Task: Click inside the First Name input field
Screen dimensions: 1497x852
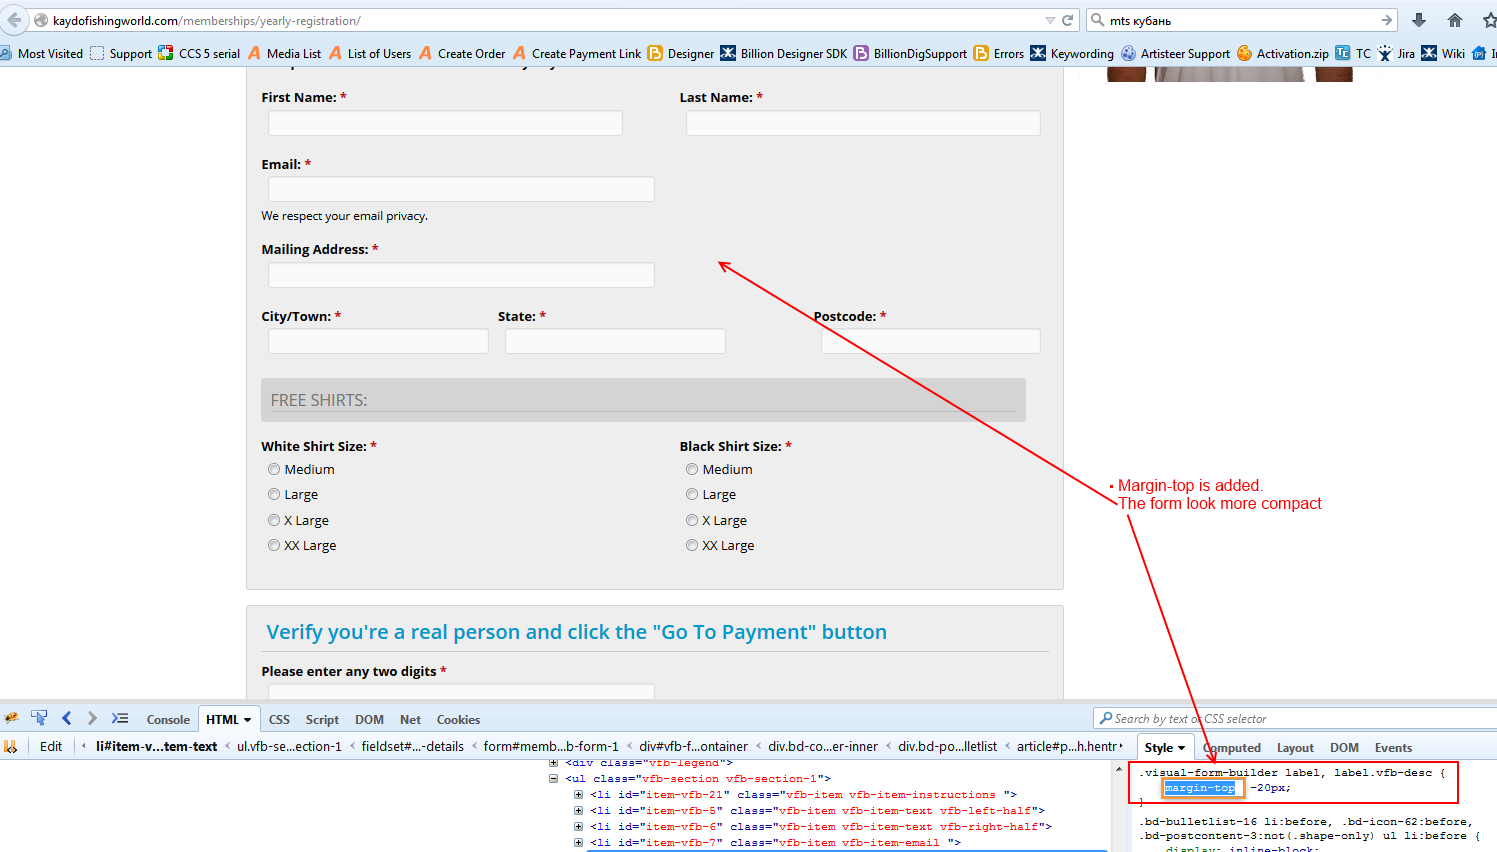Action: (x=444, y=122)
